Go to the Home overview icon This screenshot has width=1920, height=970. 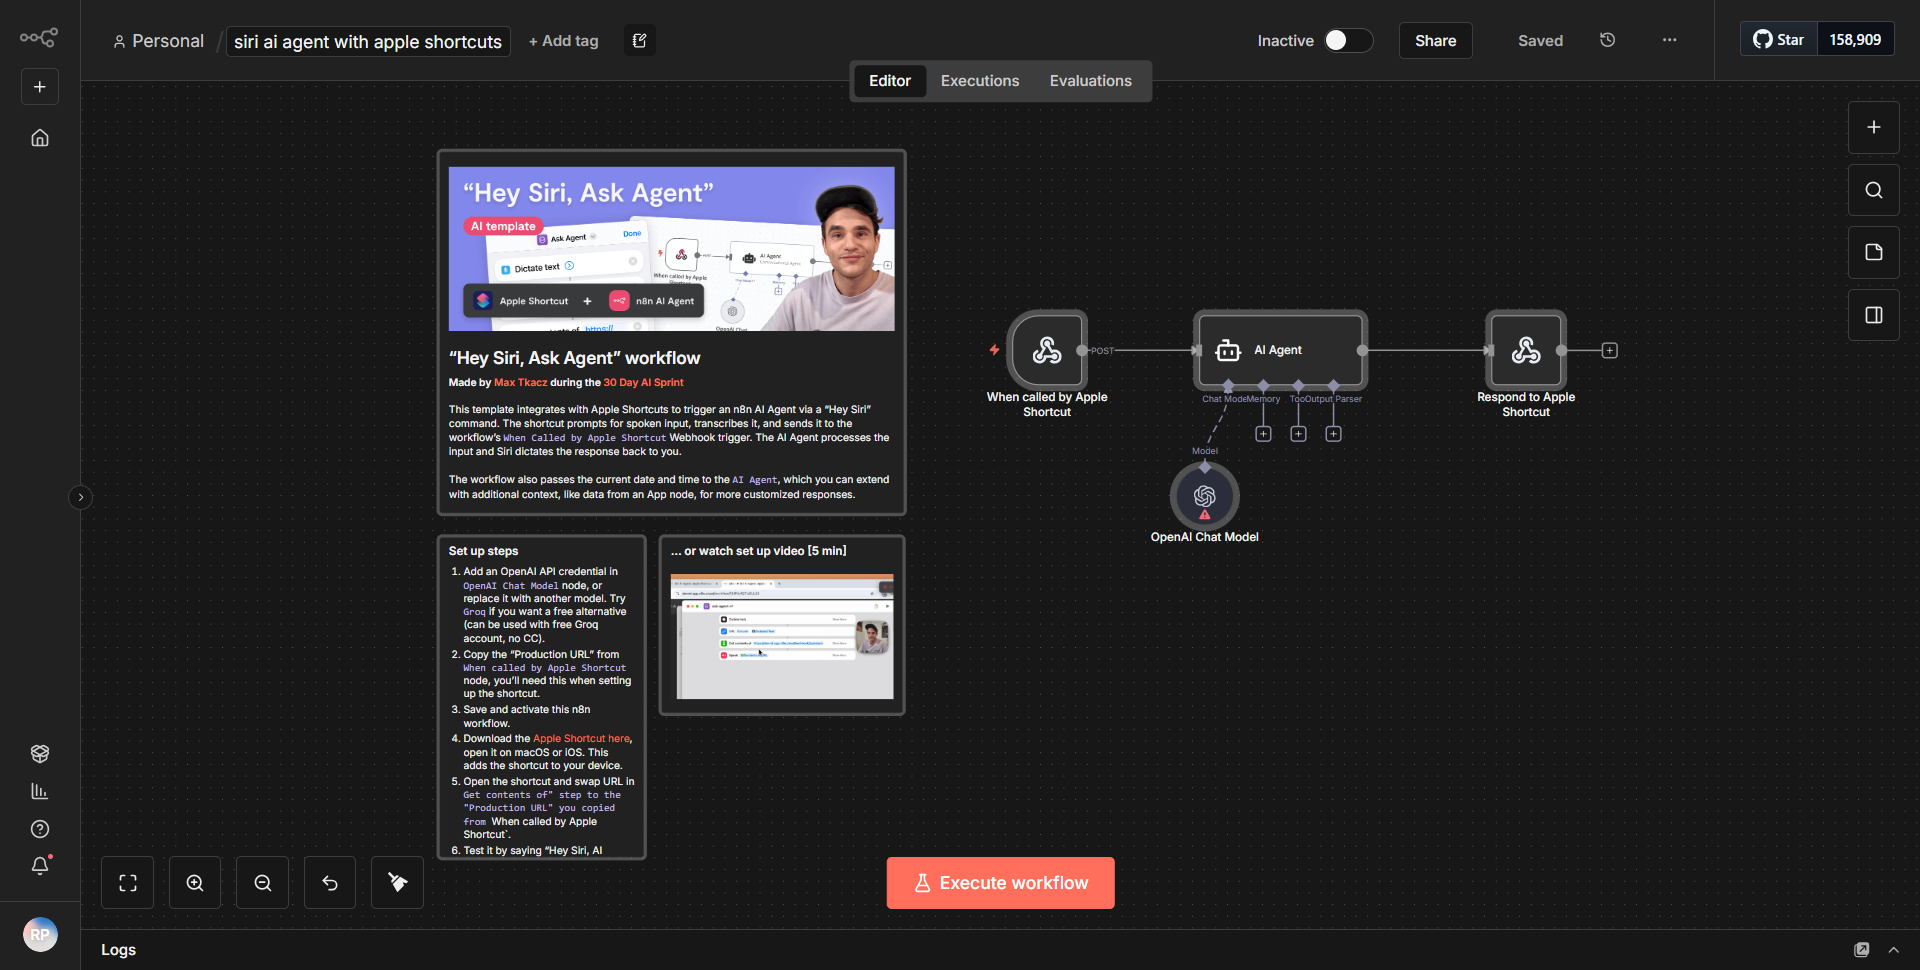point(40,138)
